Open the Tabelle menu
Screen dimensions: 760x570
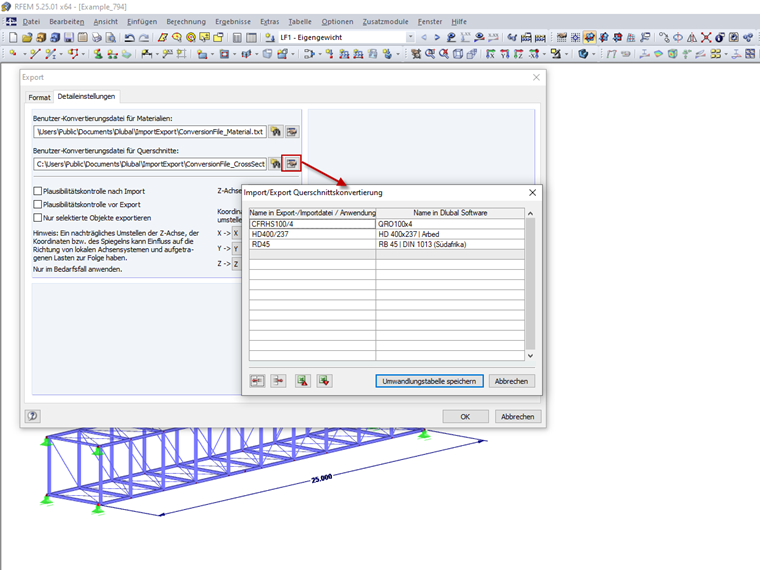(300, 21)
